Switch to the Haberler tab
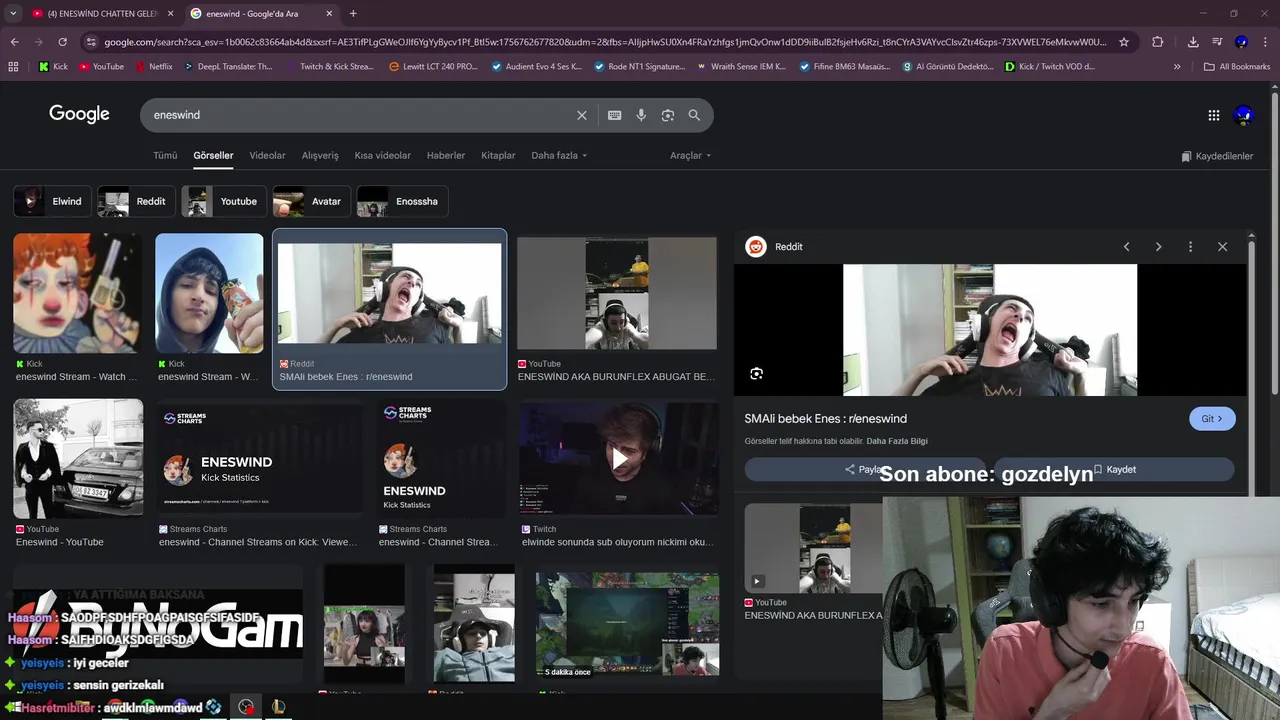 (x=446, y=156)
